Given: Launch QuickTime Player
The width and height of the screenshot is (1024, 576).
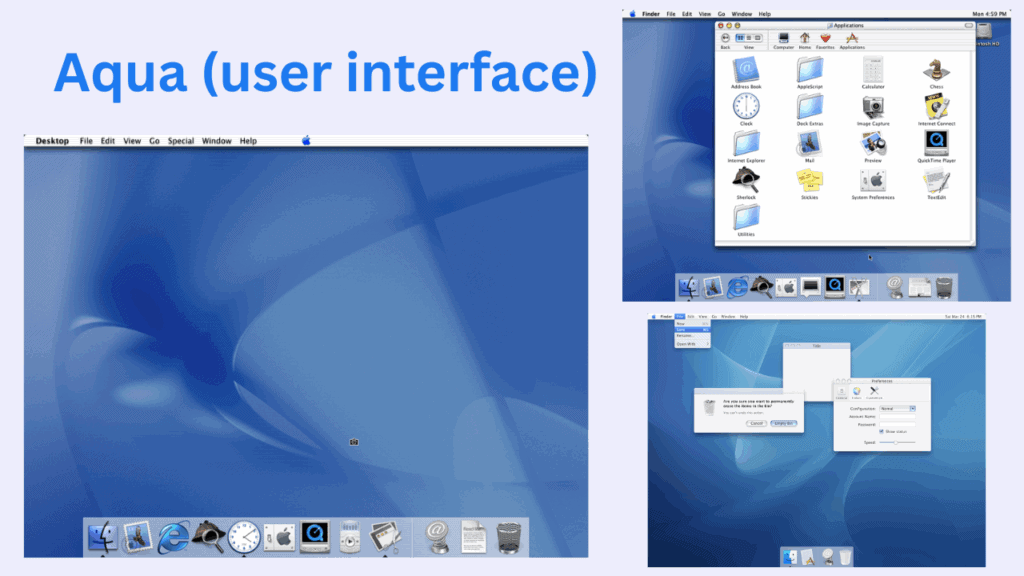Looking at the screenshot, I should (x=935, y=144).
